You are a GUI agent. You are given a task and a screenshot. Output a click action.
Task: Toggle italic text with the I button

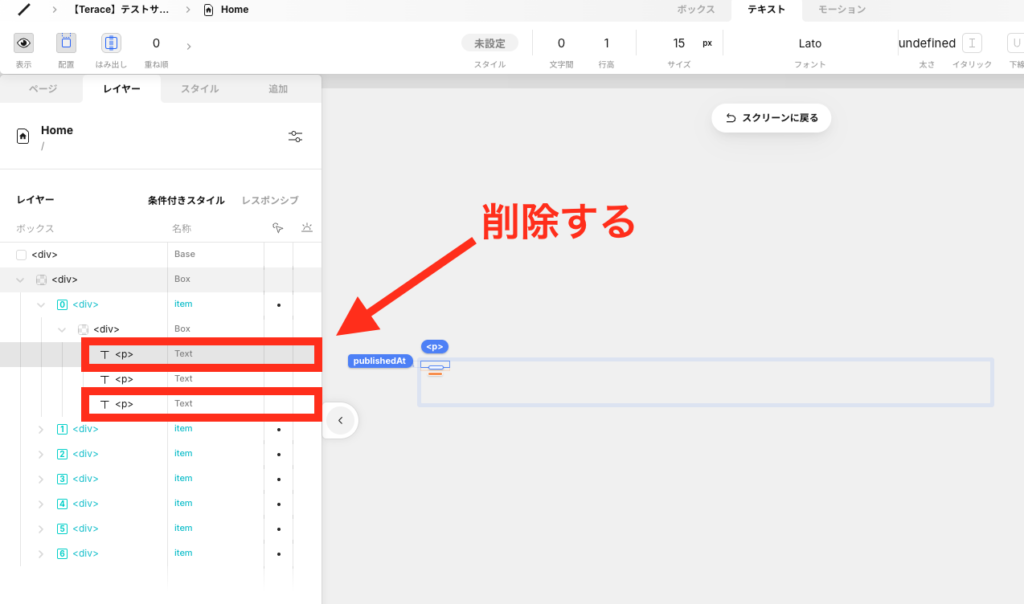point(972,43)
